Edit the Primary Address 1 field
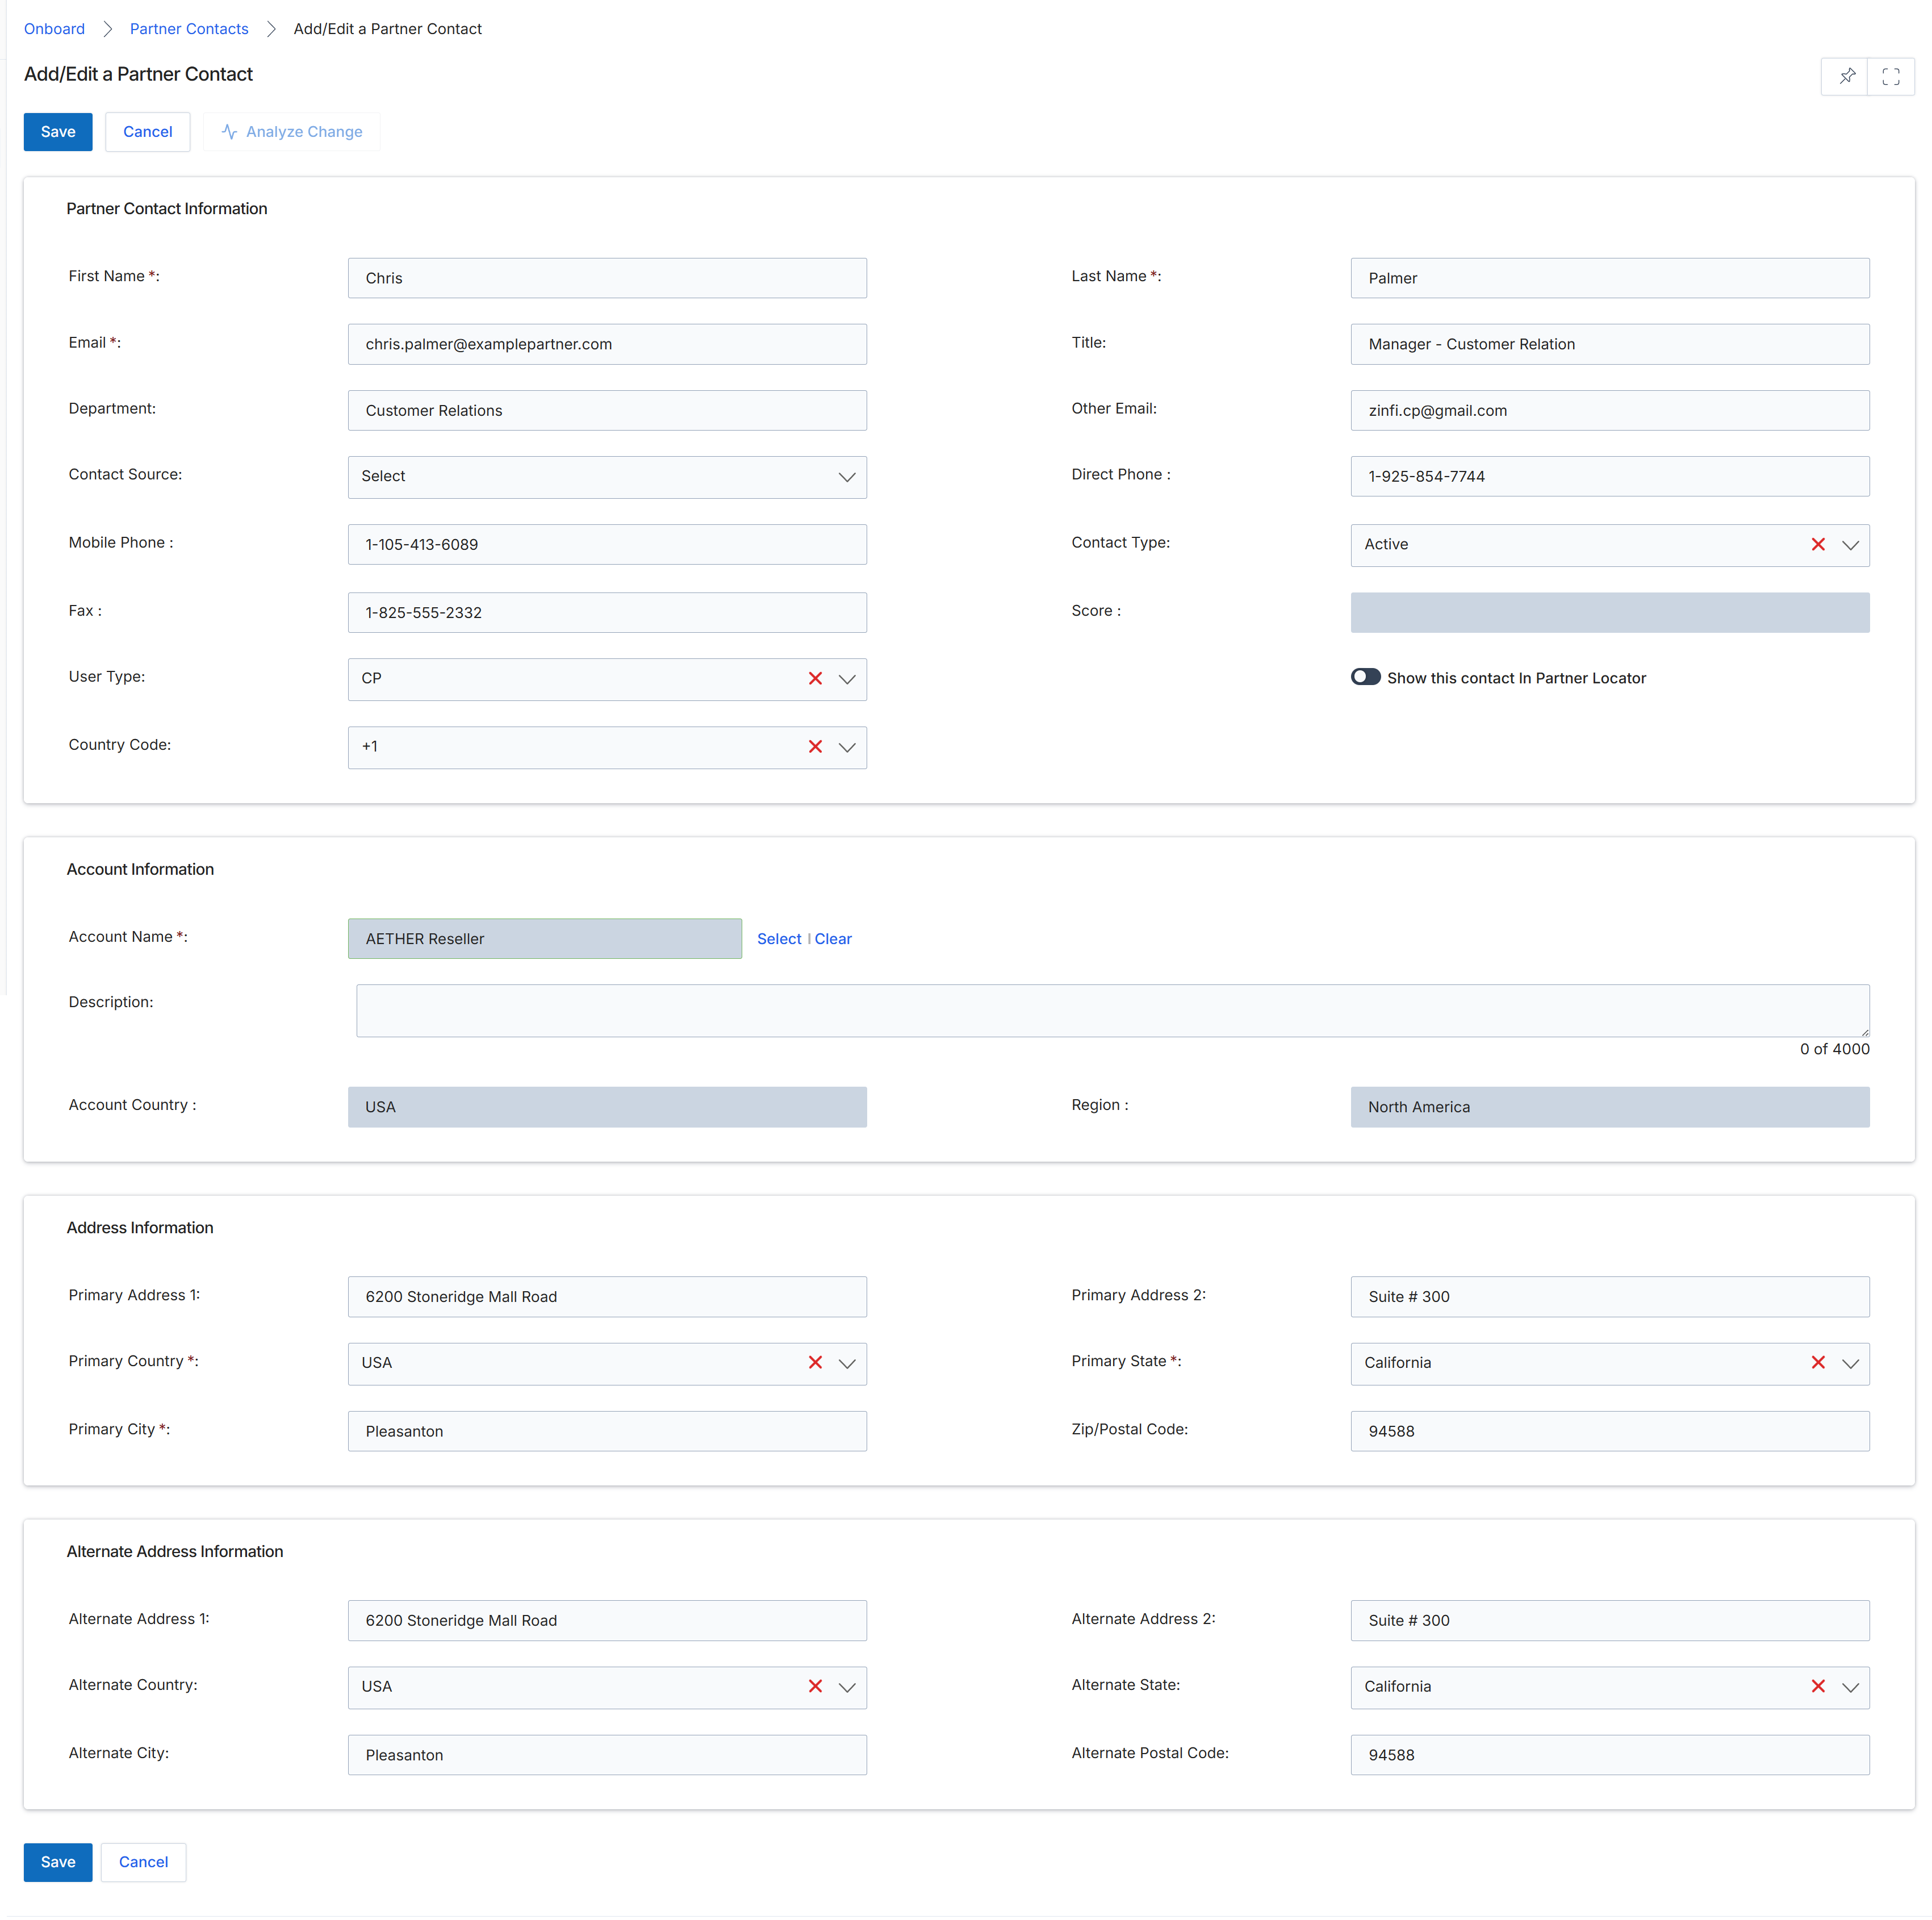 point(607,1296)
